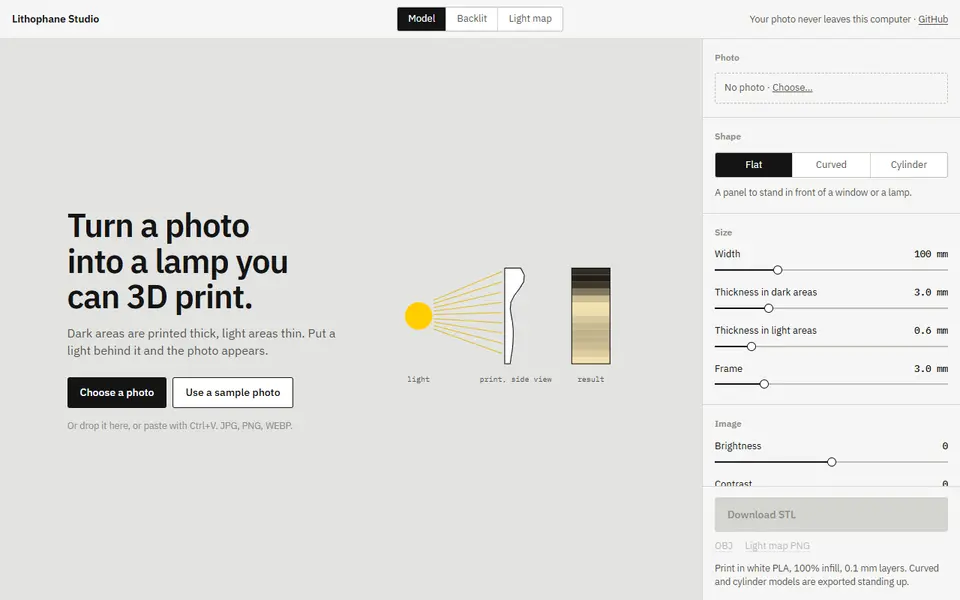Switch to the Backlit view tab
Image resolution: width=960 pixels, height=600 pixels.
(x=471, y=19)
